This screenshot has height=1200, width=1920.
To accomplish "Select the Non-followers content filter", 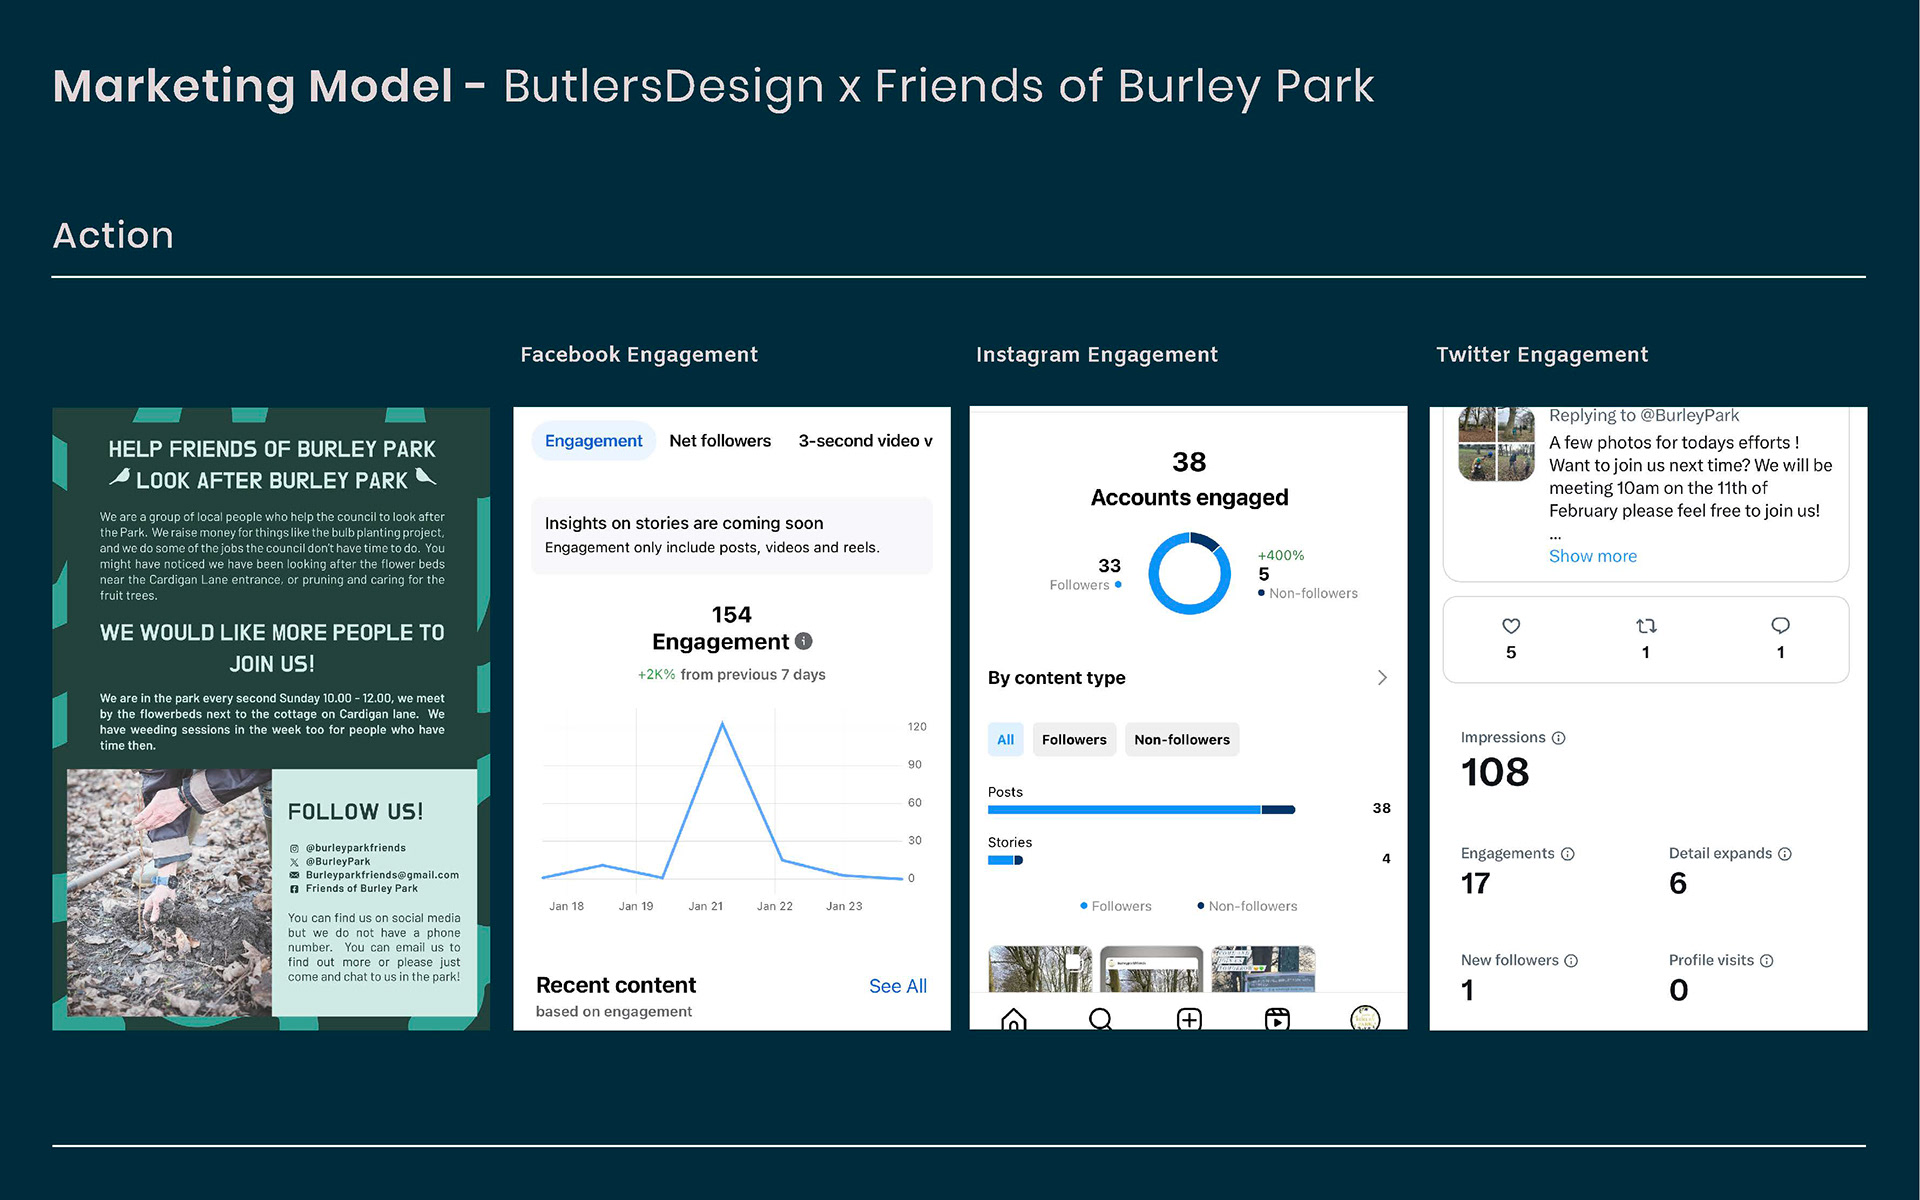I will pos(1181,740).
